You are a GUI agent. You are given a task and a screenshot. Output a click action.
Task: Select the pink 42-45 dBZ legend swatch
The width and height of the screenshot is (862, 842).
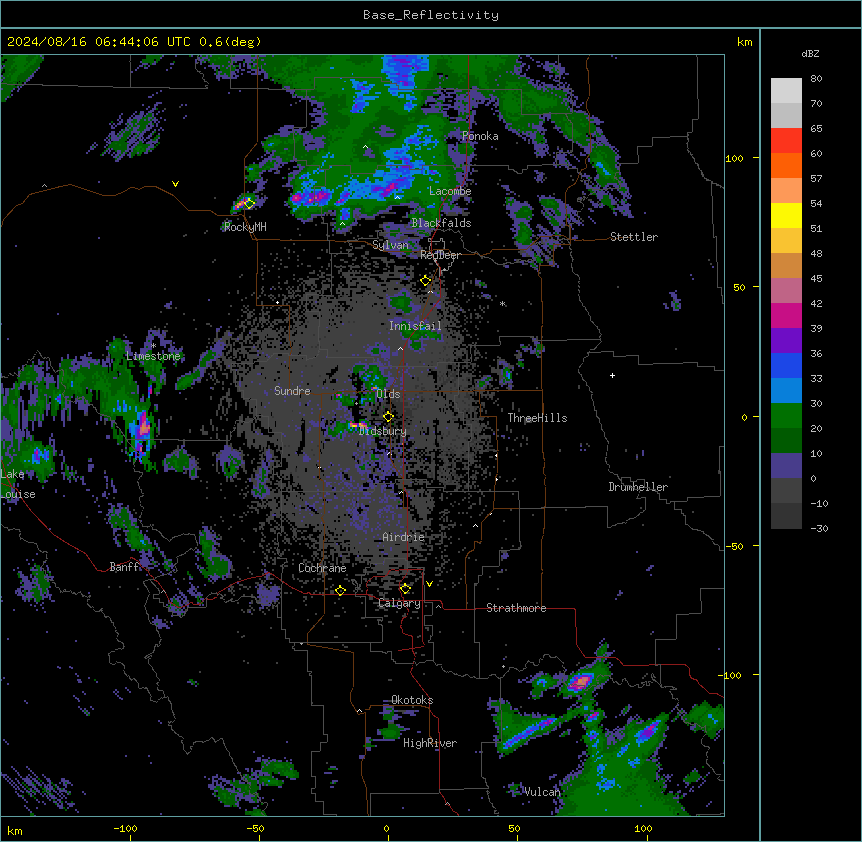click(786, 291)
